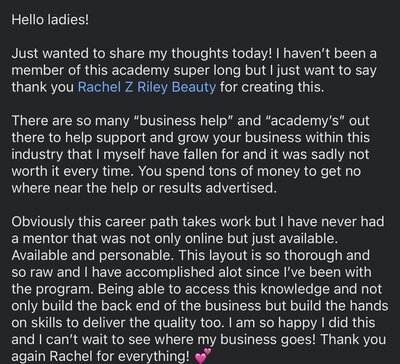Click the "Hello ladies!" greeting line

(50, 20)
